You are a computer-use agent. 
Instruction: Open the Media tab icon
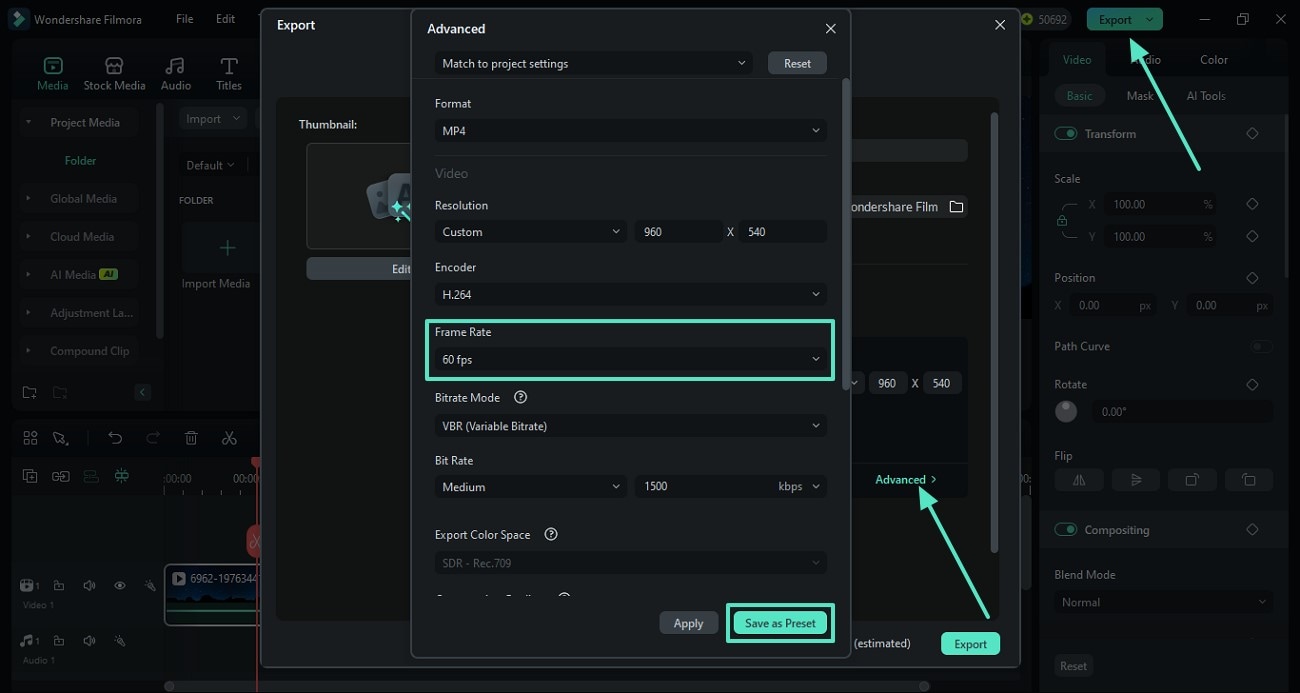52,66
